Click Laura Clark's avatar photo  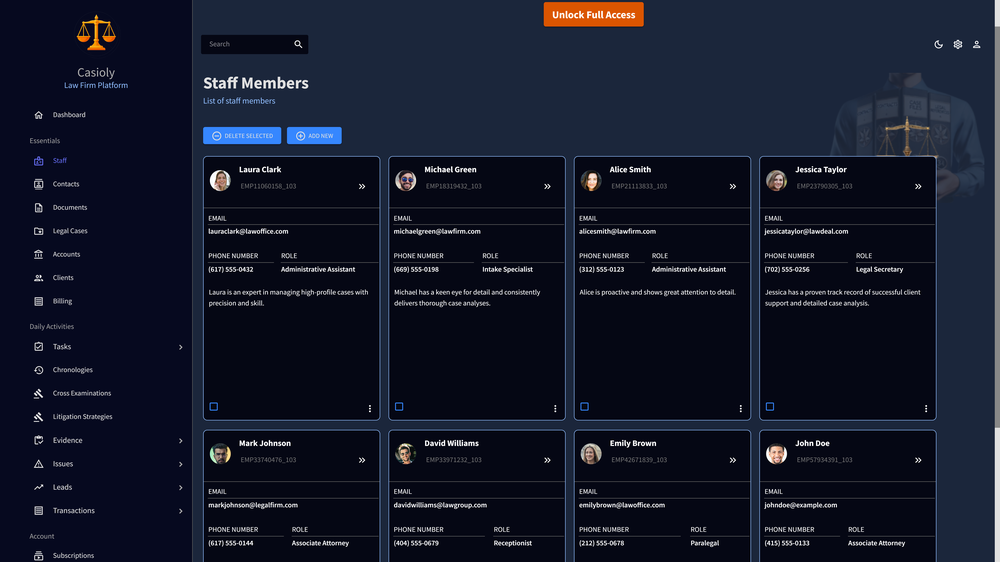click(220, 181)
